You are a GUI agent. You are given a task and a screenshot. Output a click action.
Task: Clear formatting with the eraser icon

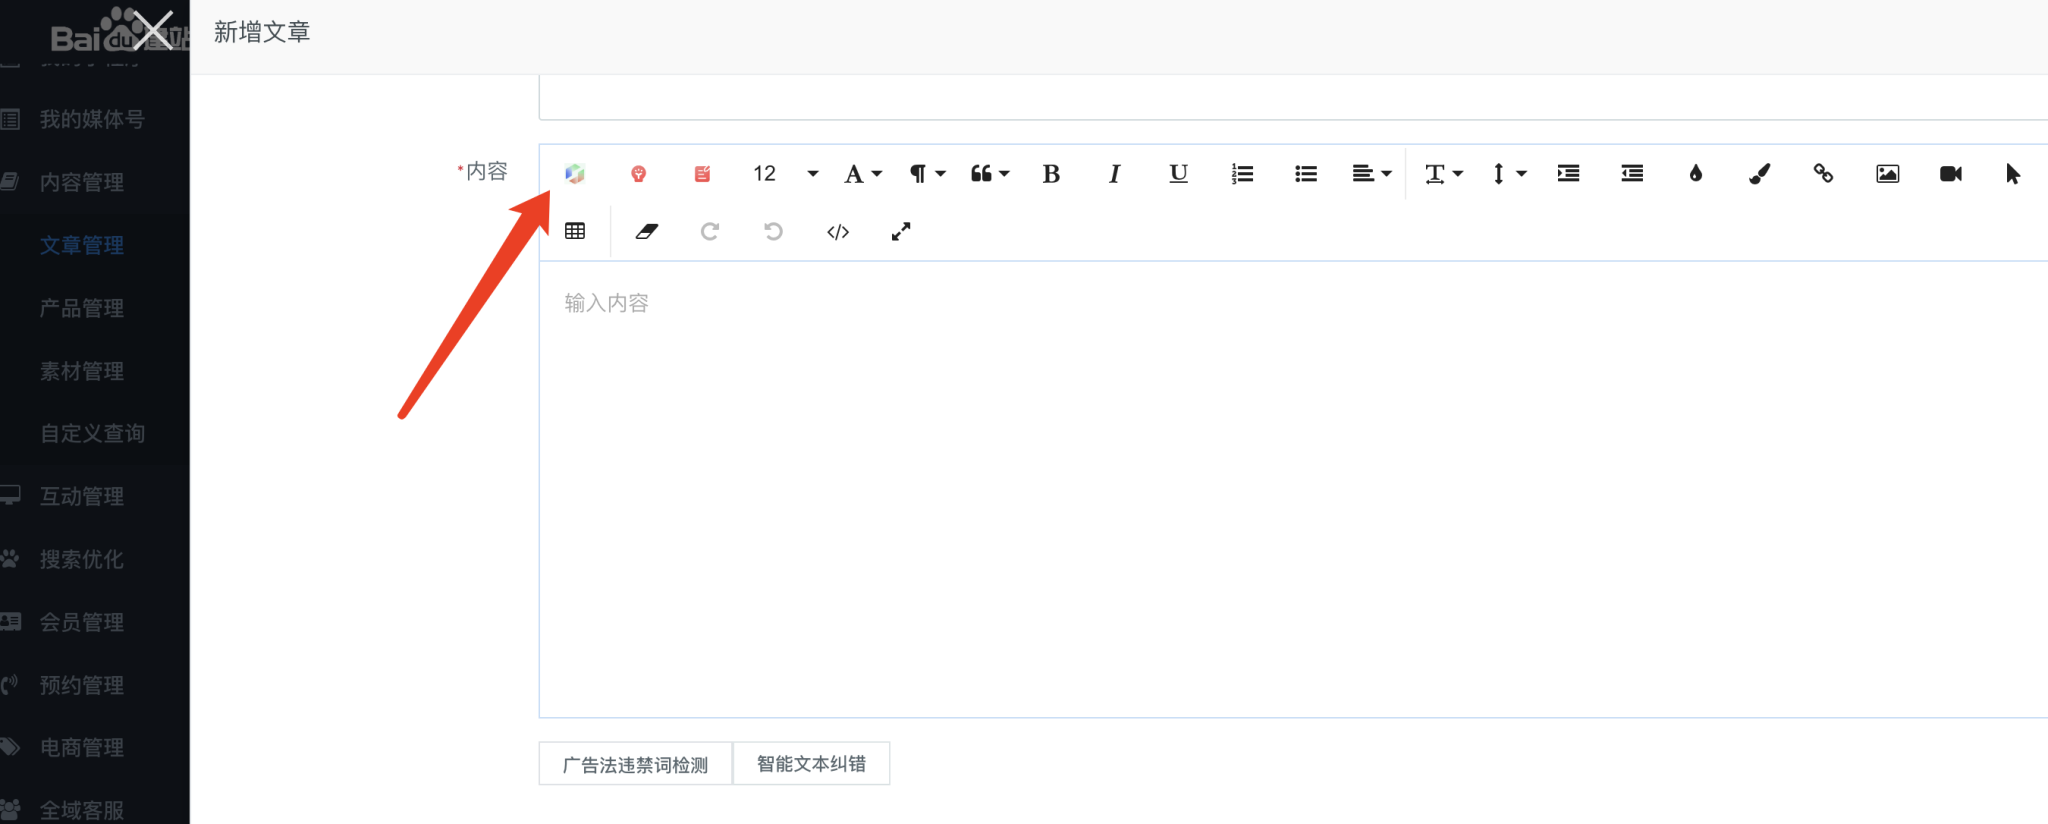tap(647, 232)
